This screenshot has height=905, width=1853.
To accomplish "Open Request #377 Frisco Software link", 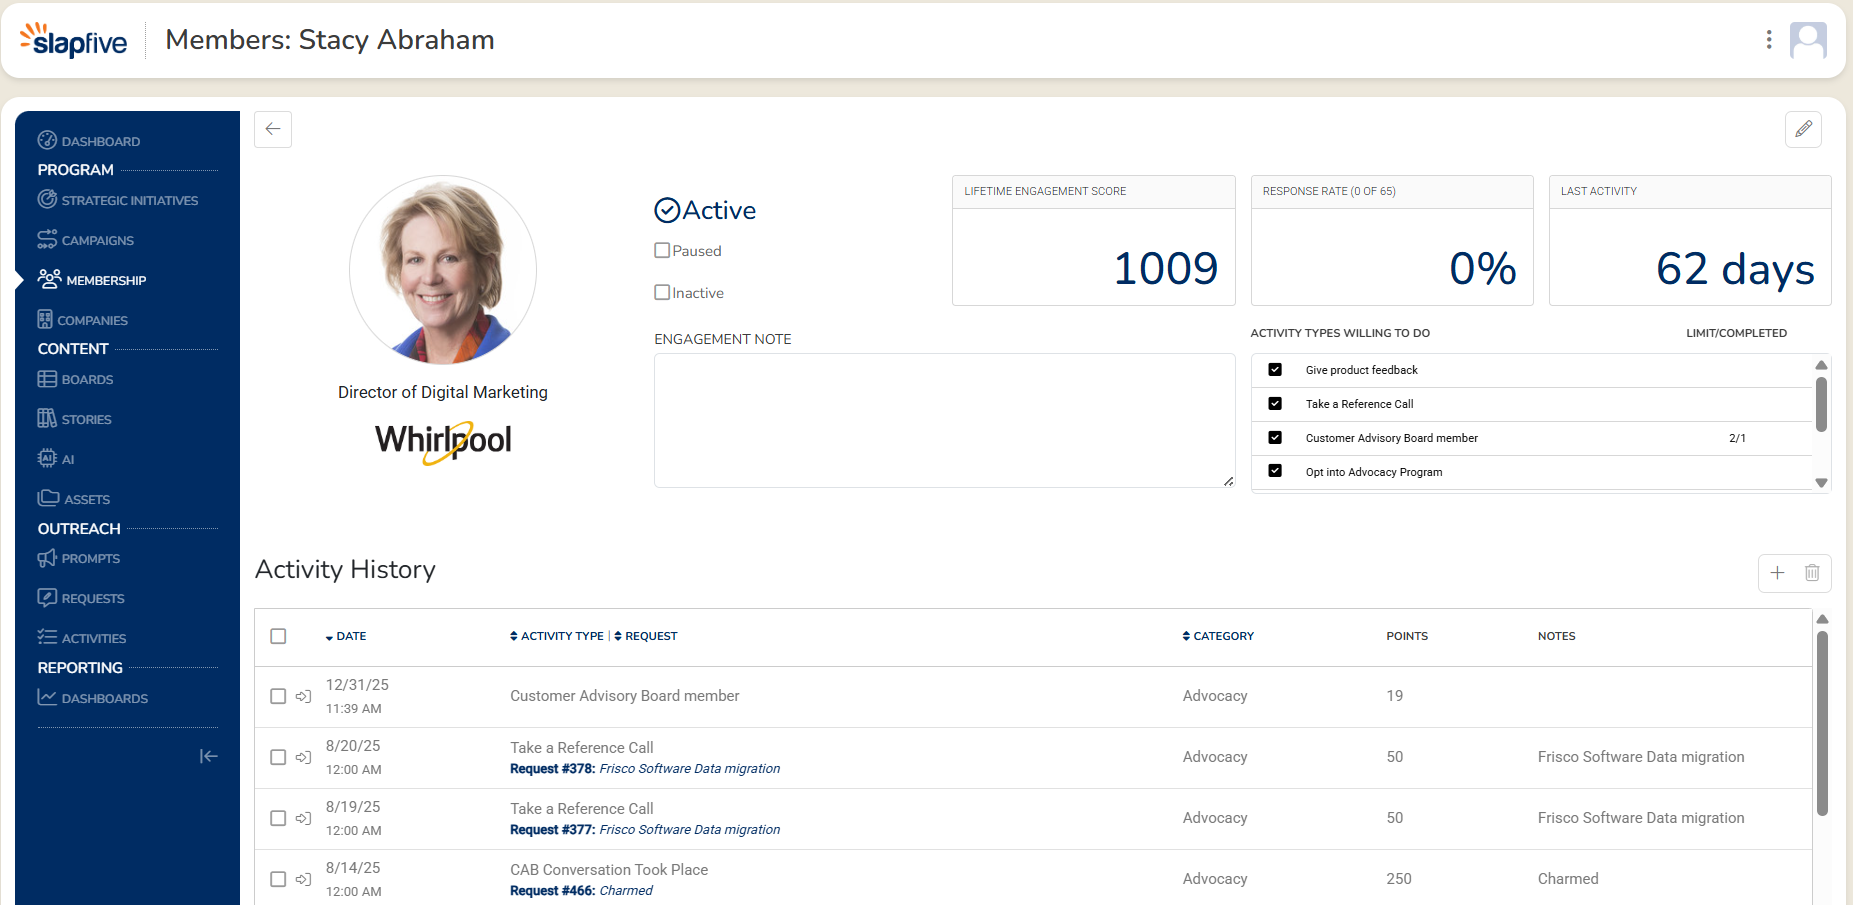I will coord(645,829).
